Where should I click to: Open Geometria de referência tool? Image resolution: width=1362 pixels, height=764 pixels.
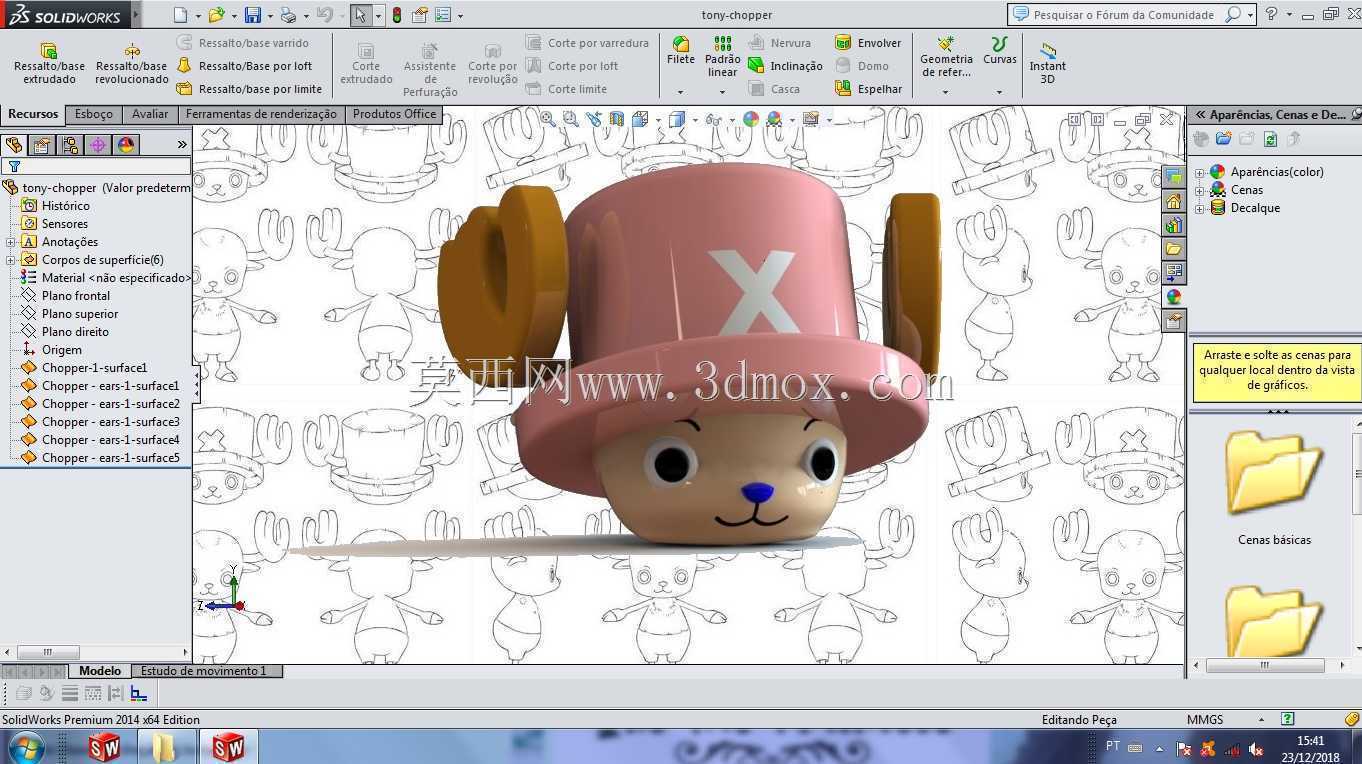(946, 57)
